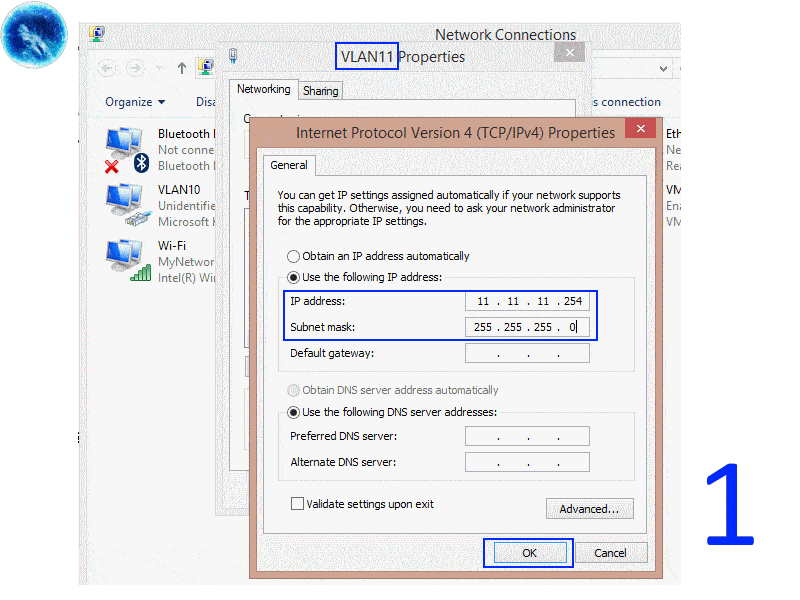Screen dimensions: 800x600
Task: Click the back navigation arrow
Action: (x=106, y=68)
